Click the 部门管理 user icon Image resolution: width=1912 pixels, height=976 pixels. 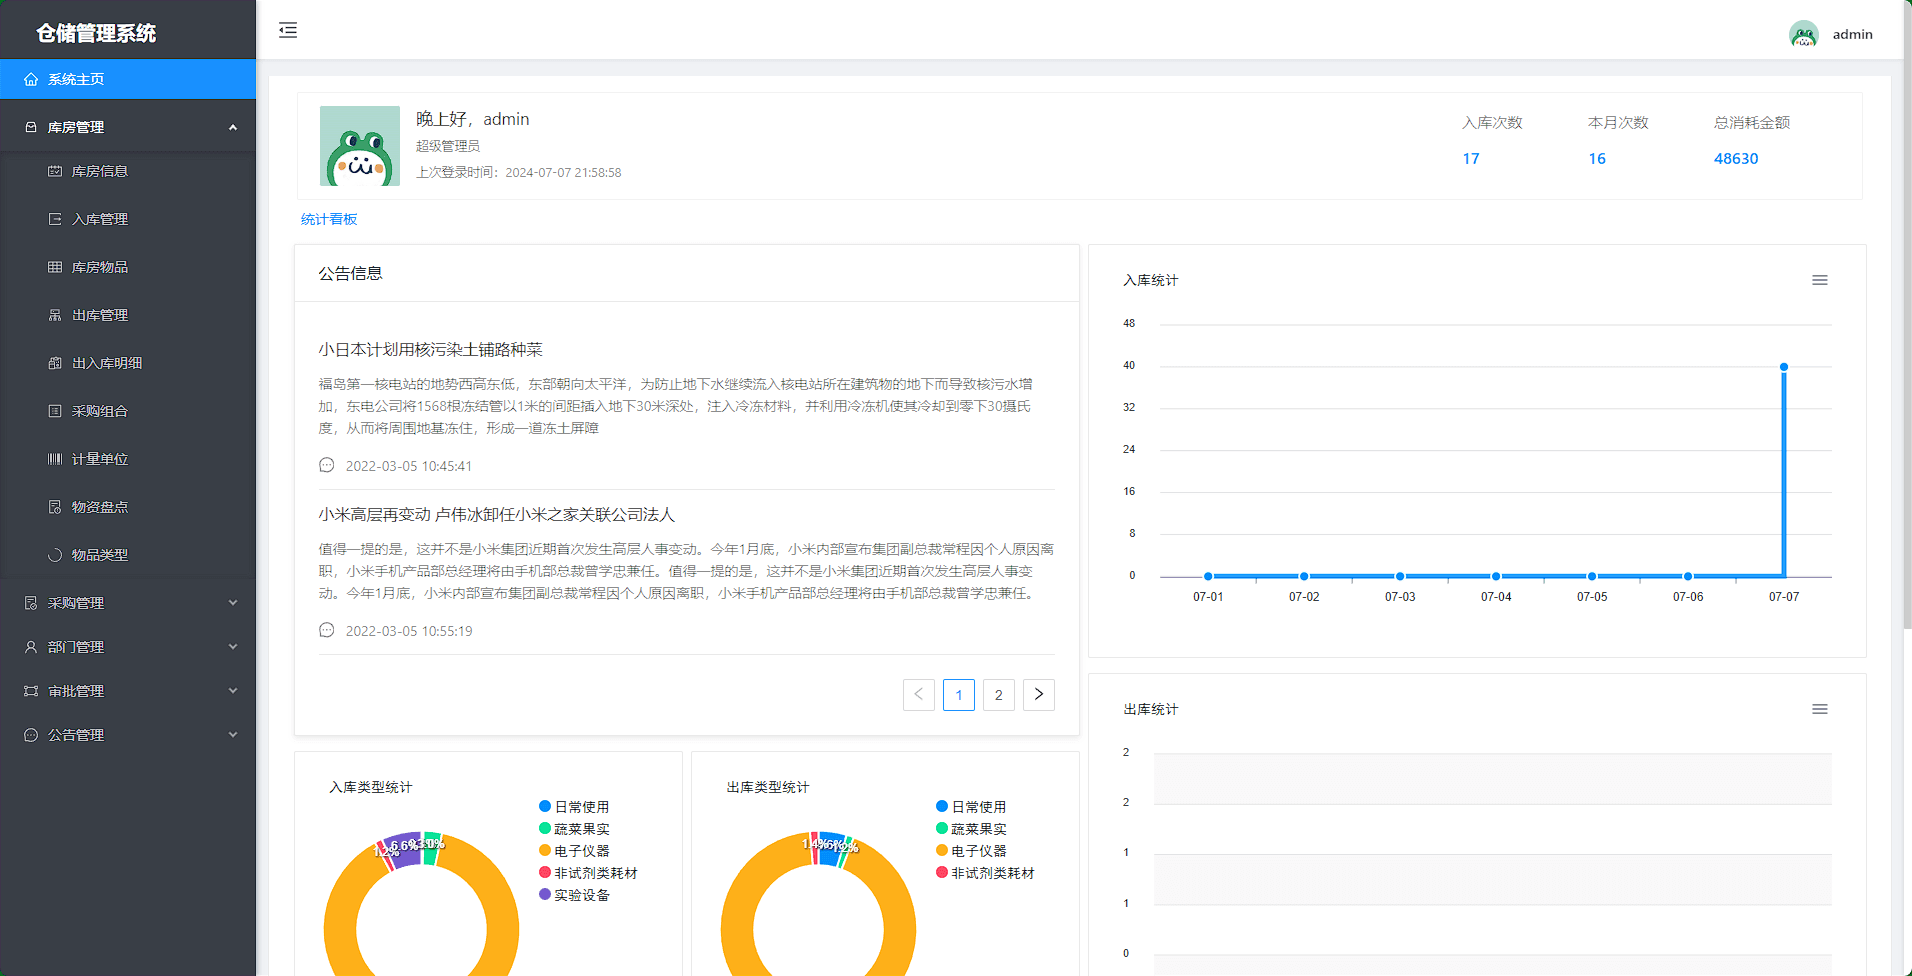coord(31,647)
